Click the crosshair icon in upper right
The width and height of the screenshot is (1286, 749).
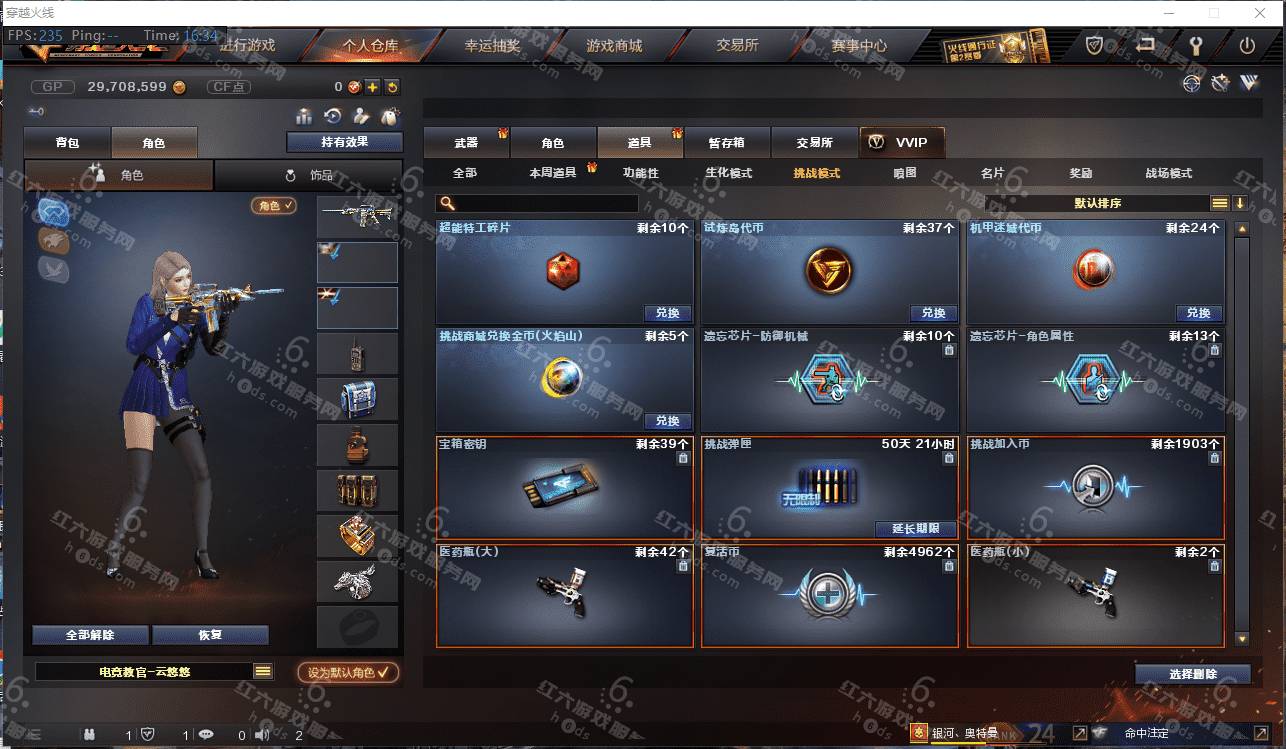tap(1191, 83)
